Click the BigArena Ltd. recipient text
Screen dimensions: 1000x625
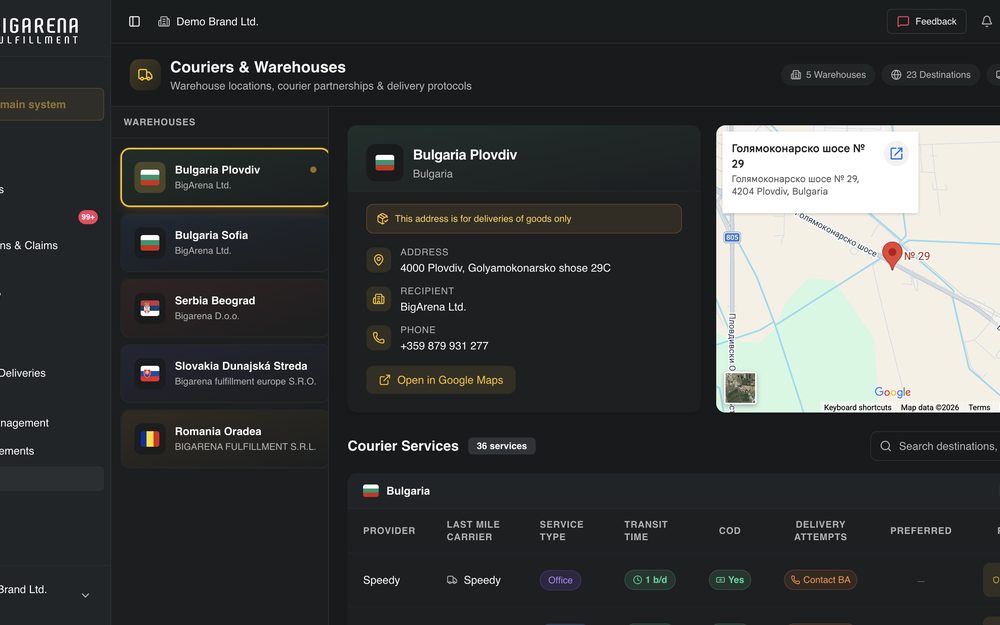(x=433, y=307)
